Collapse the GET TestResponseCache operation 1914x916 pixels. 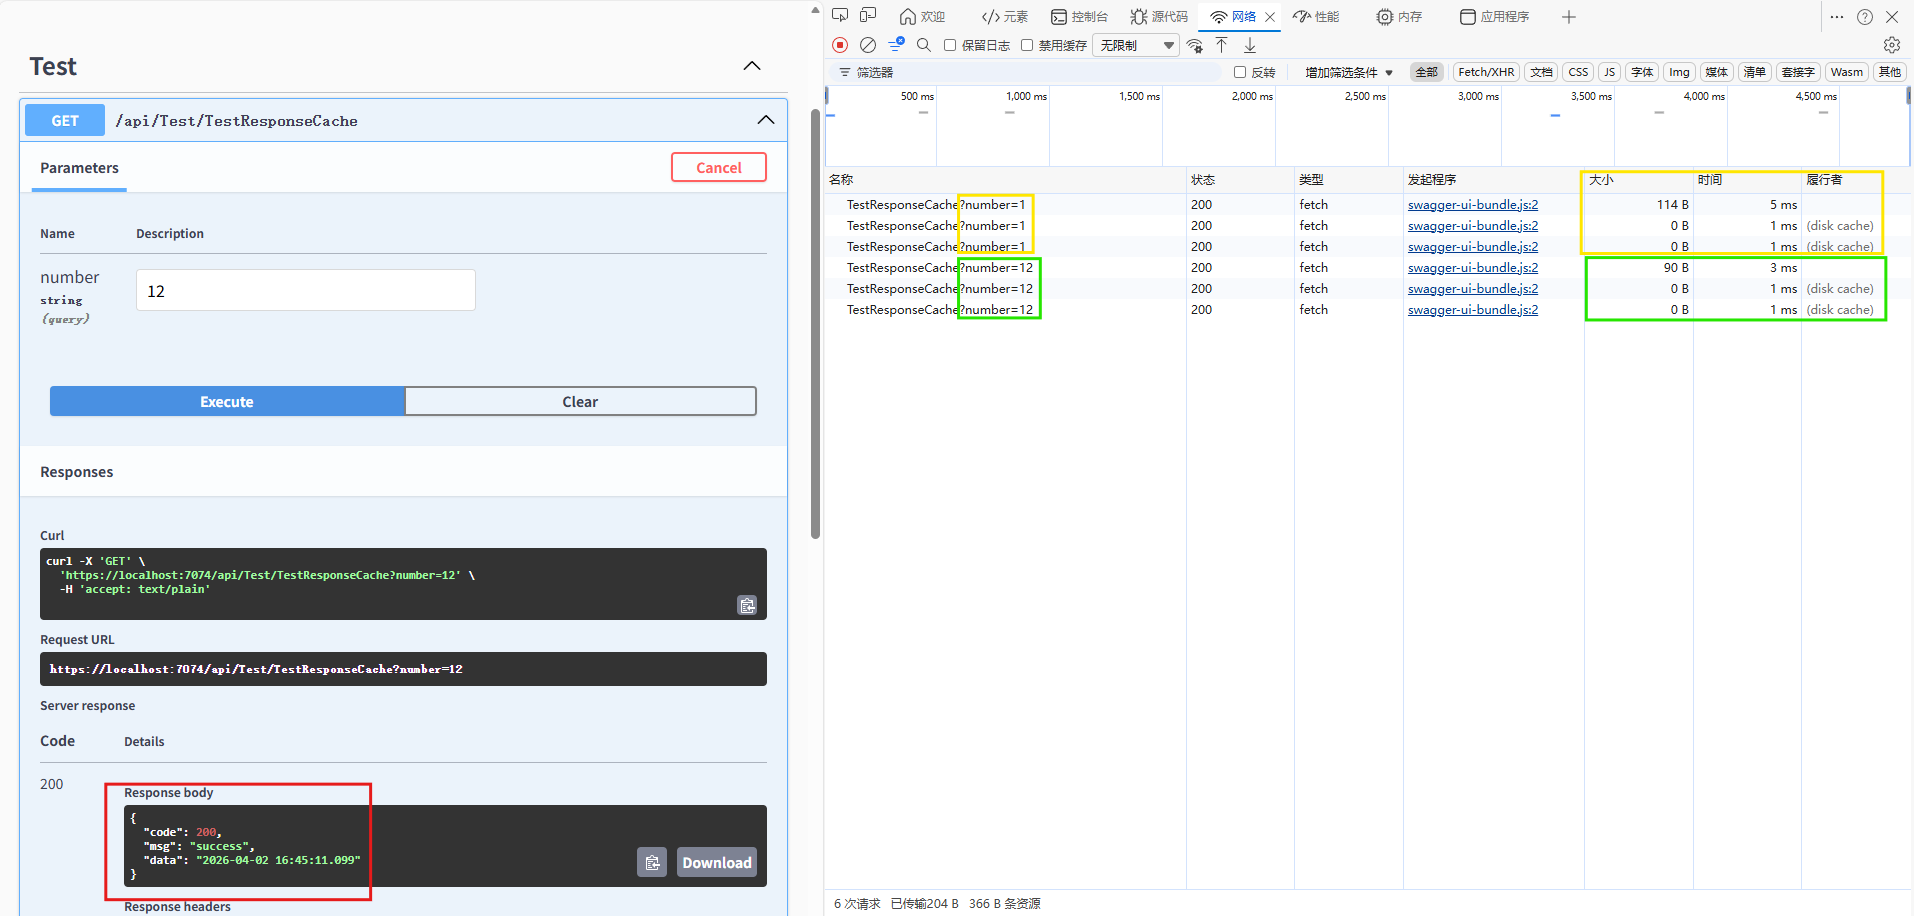click(x=765, y=120)
